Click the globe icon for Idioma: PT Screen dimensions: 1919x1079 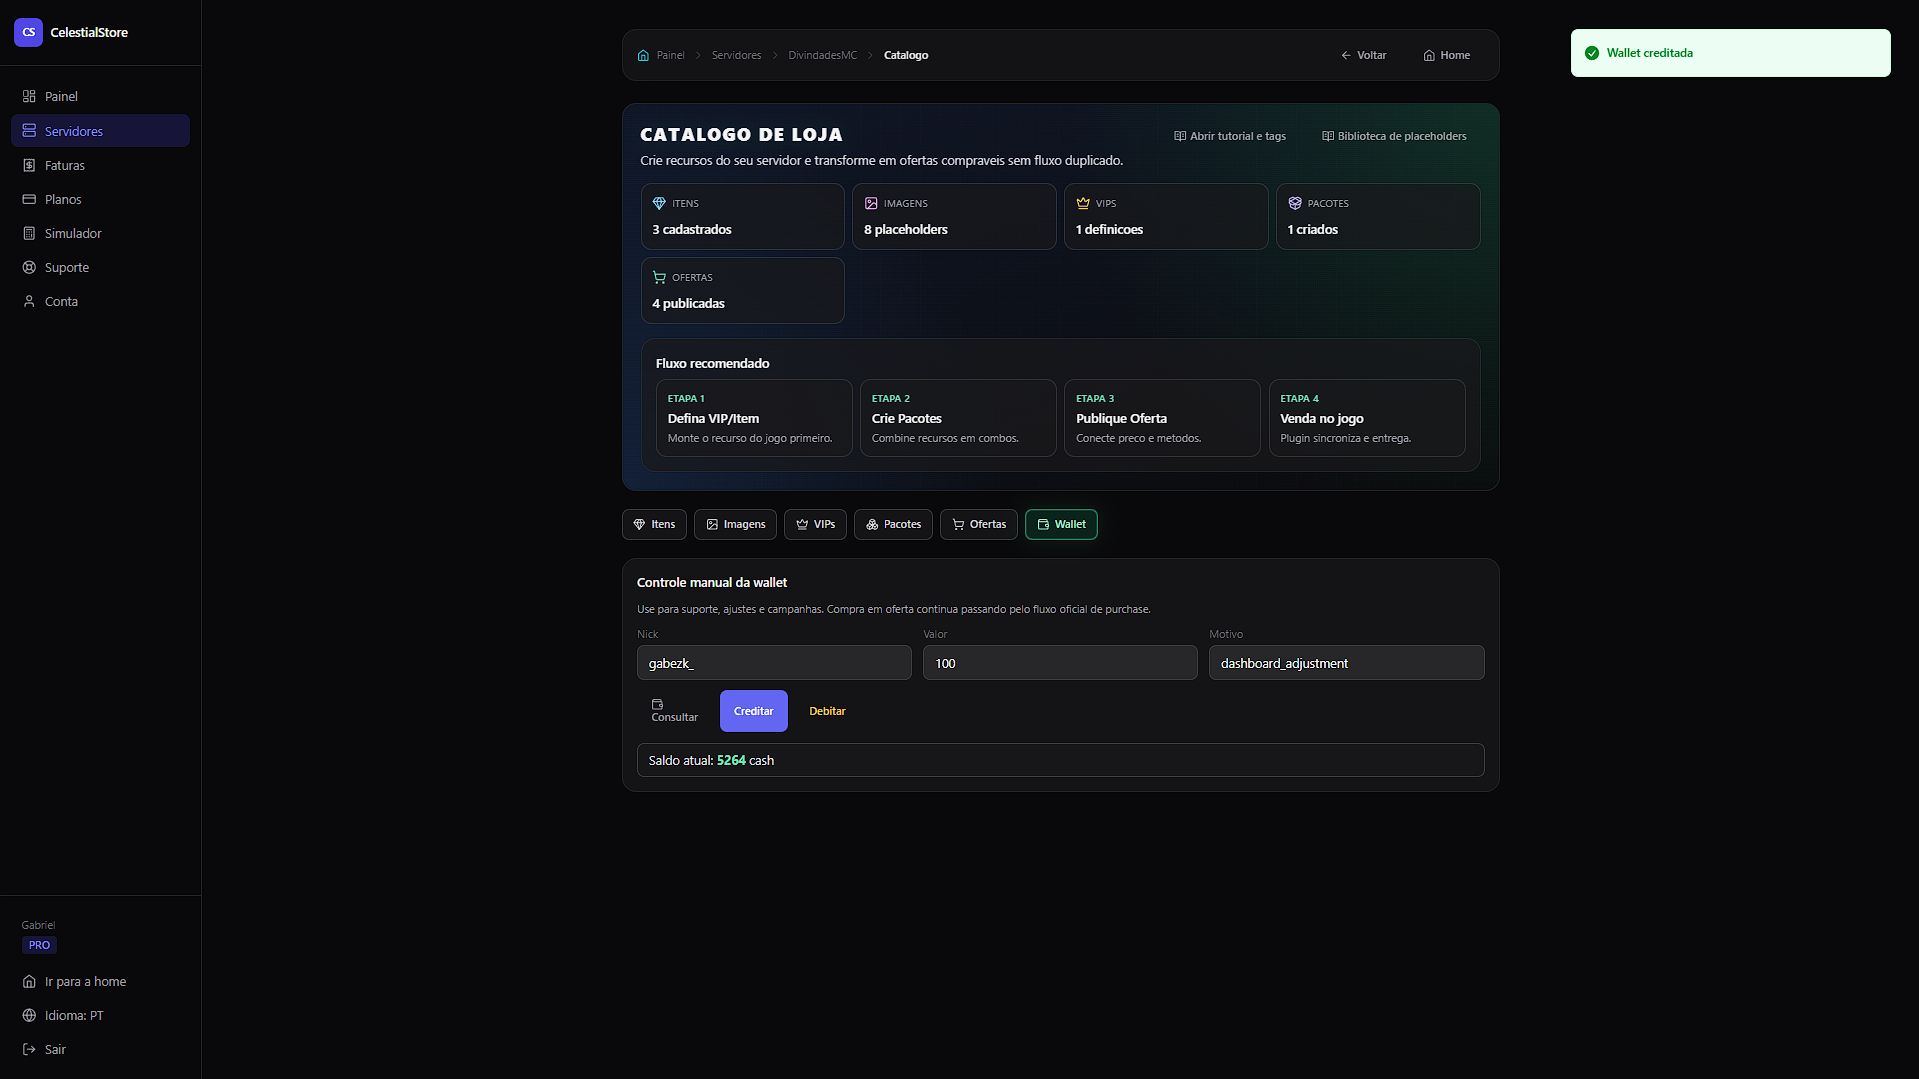(x=30, y=1015)
